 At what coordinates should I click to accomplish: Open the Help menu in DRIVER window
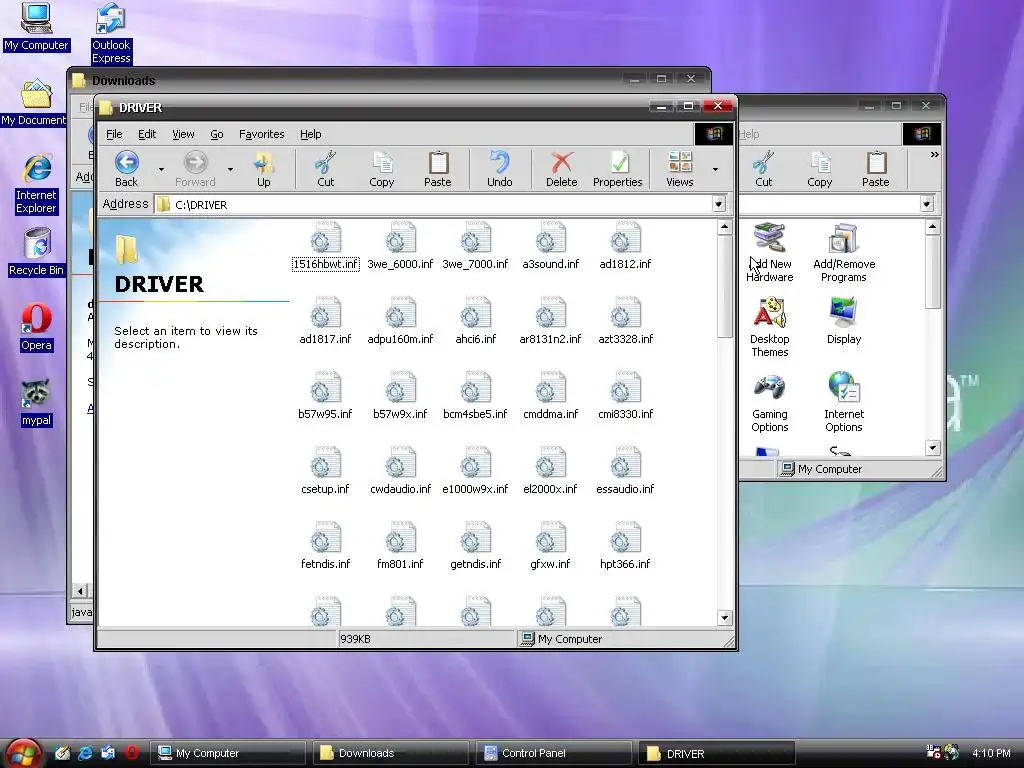tap(311, 134)
